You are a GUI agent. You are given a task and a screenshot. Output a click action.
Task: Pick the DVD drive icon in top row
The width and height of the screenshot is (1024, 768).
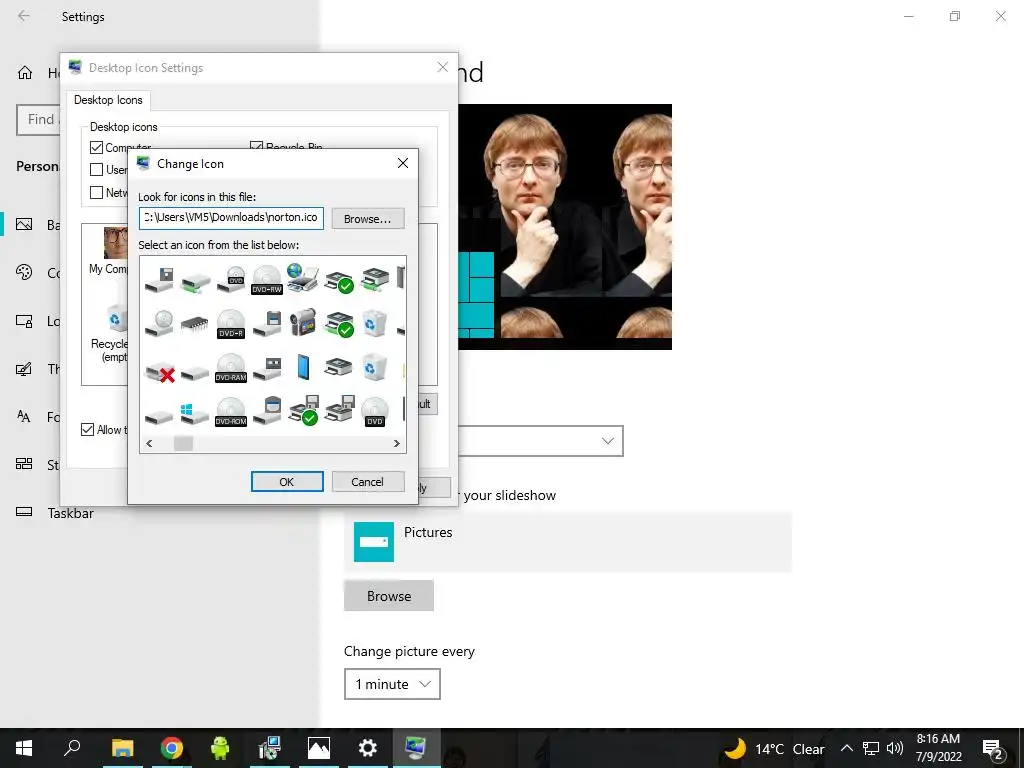click(231, 280)
